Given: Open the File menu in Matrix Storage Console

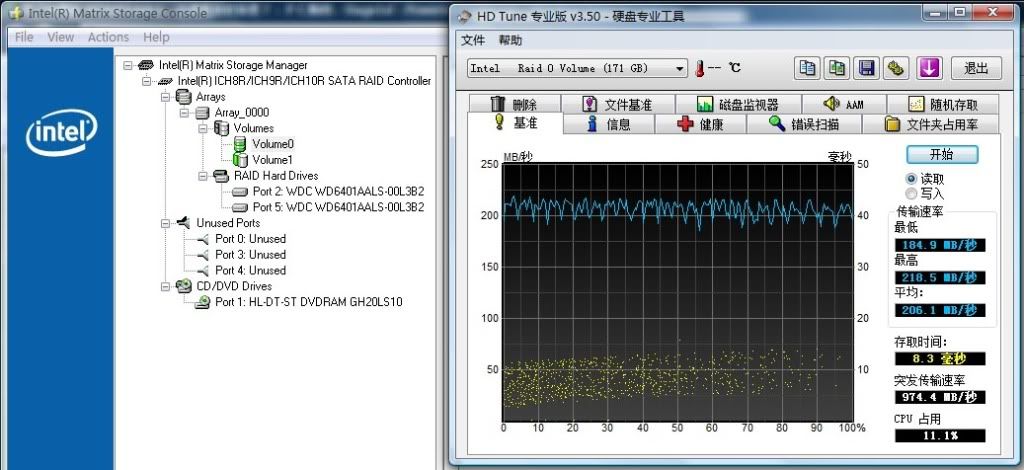Looking at the screenshot, I should click(24, 37).
